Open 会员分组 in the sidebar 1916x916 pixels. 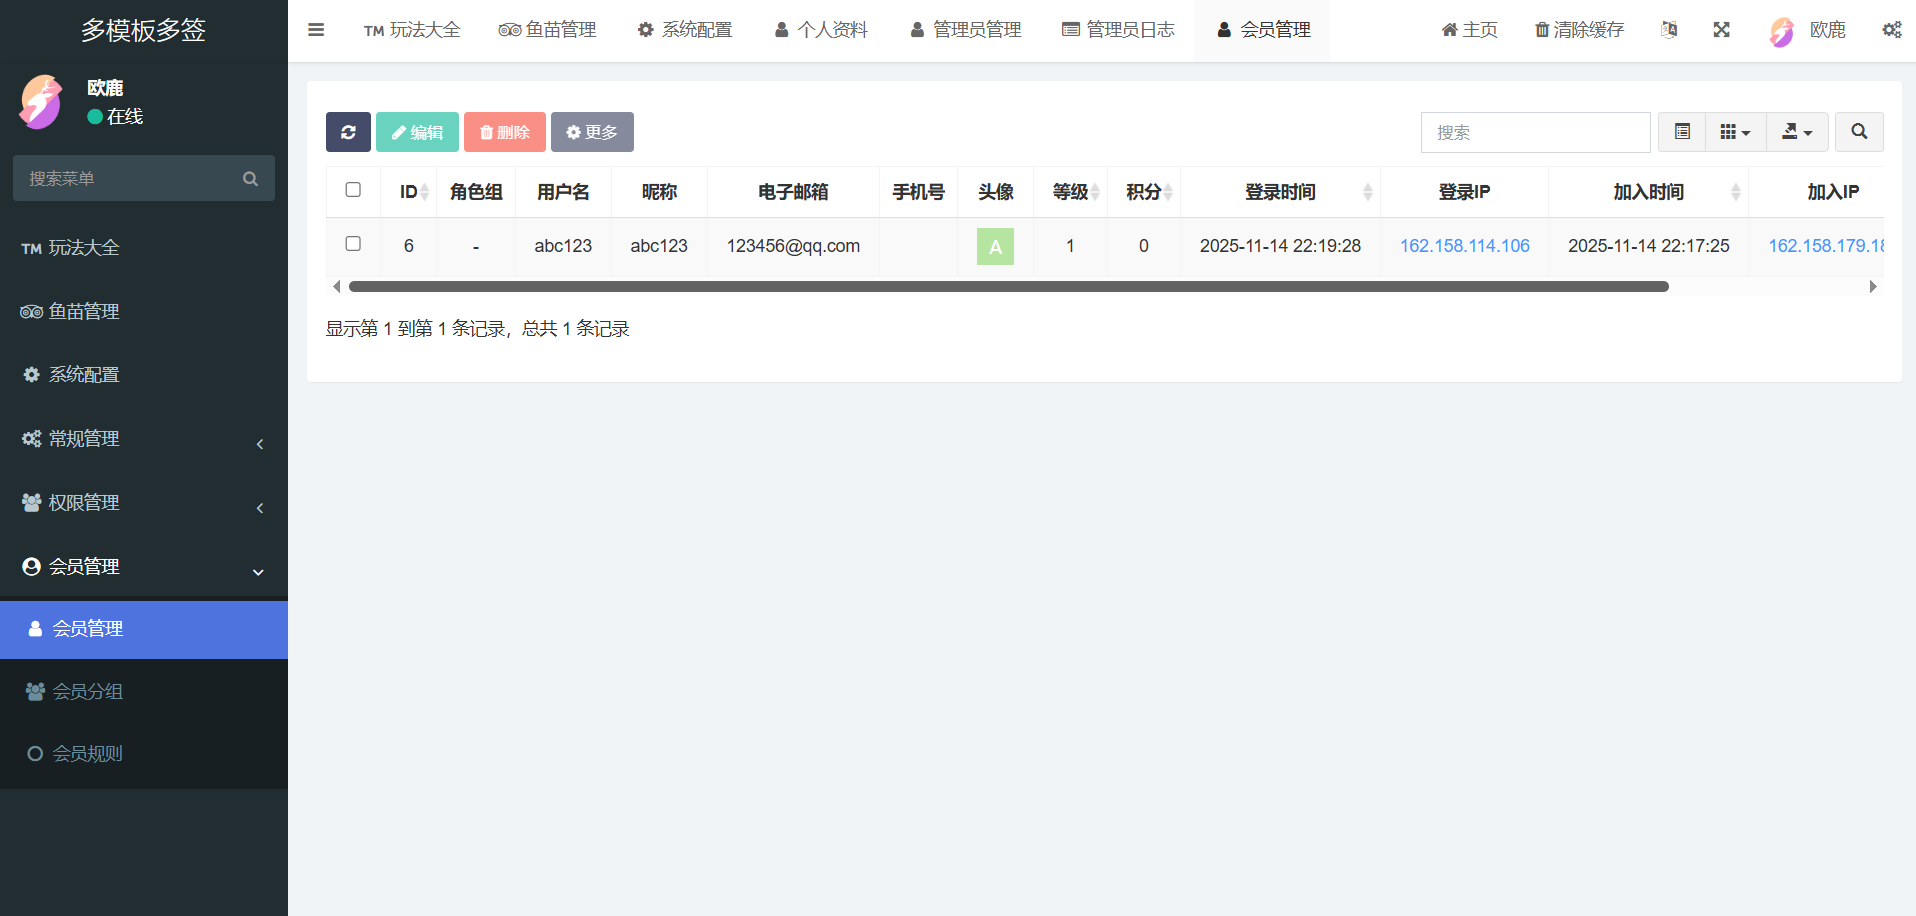[x=88, y=692]
